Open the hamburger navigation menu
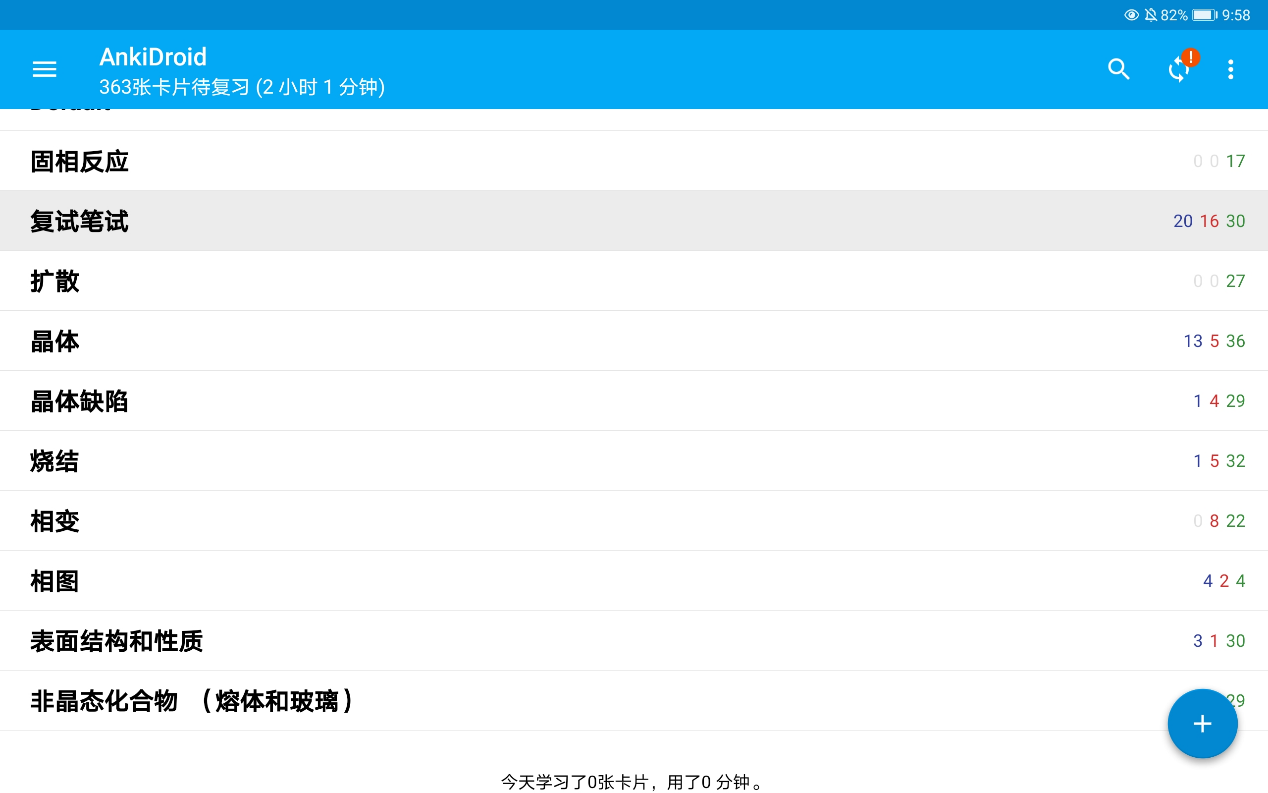This screenshot has height=793, width=1268. (44, 69)
